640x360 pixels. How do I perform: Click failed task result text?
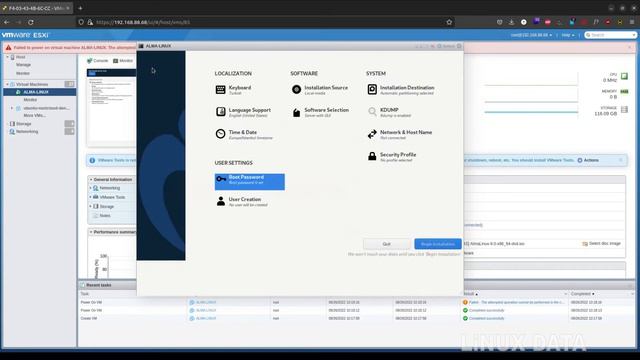[516, 302]
